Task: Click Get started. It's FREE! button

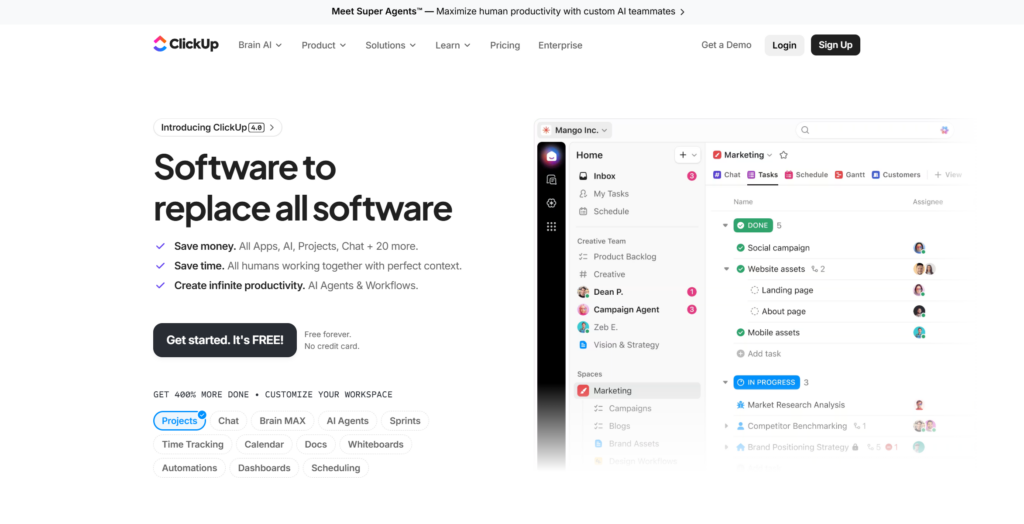Action: pos(225,340)
